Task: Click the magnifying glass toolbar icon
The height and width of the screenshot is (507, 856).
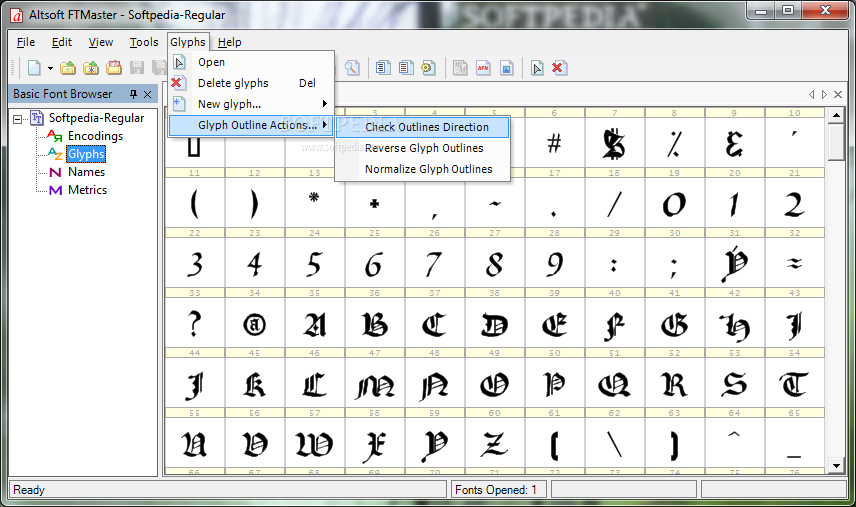Action: coord(352,68)
